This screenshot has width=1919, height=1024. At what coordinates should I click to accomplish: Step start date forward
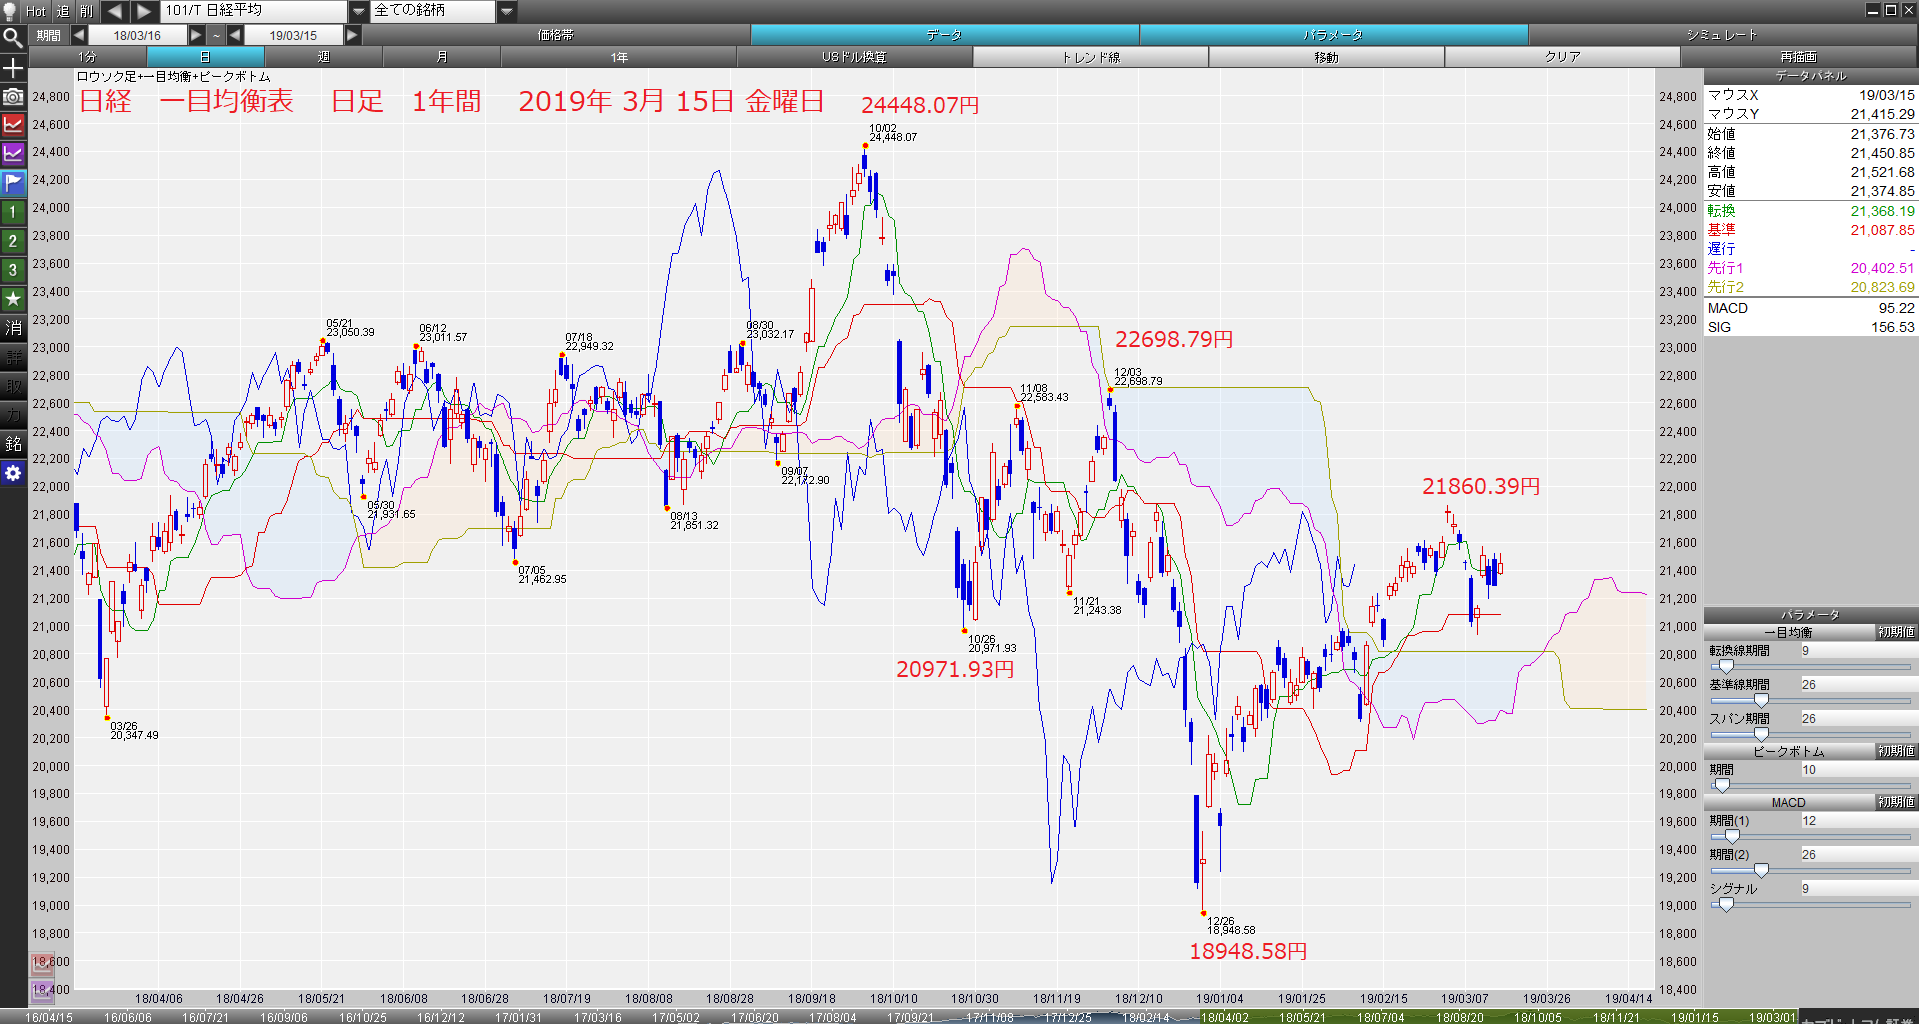point(196,35)
